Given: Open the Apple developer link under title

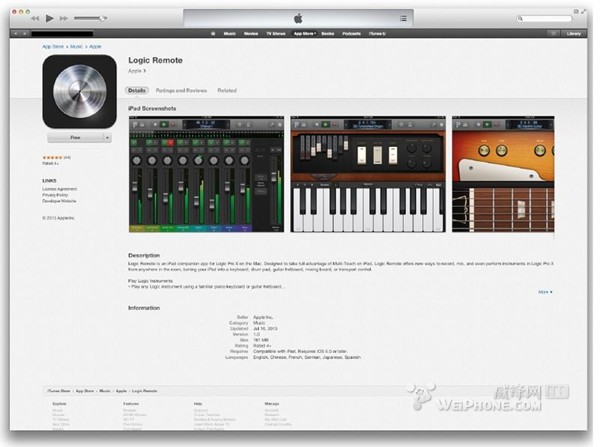Looking at the screenshot, I should click(137, 71).
